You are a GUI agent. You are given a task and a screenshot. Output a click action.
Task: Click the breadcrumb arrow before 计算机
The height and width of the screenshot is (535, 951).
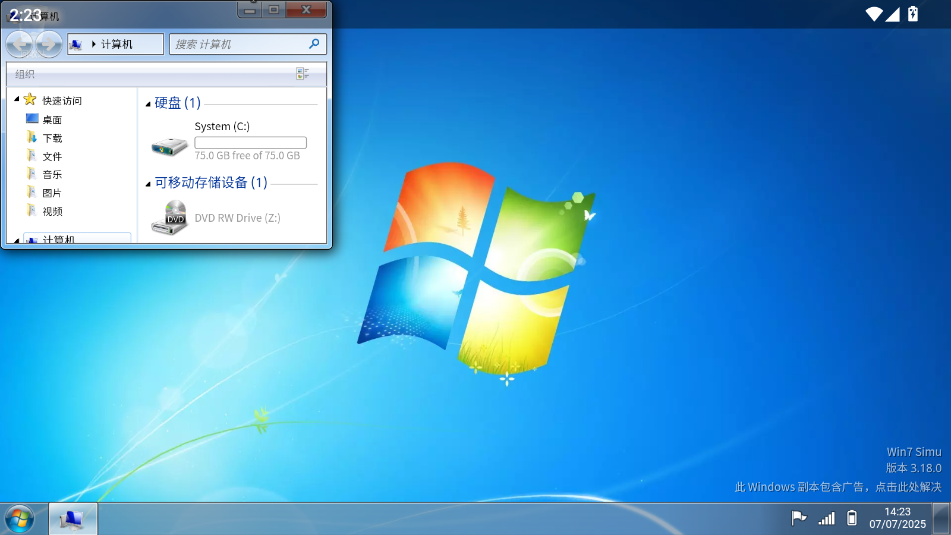93,44
